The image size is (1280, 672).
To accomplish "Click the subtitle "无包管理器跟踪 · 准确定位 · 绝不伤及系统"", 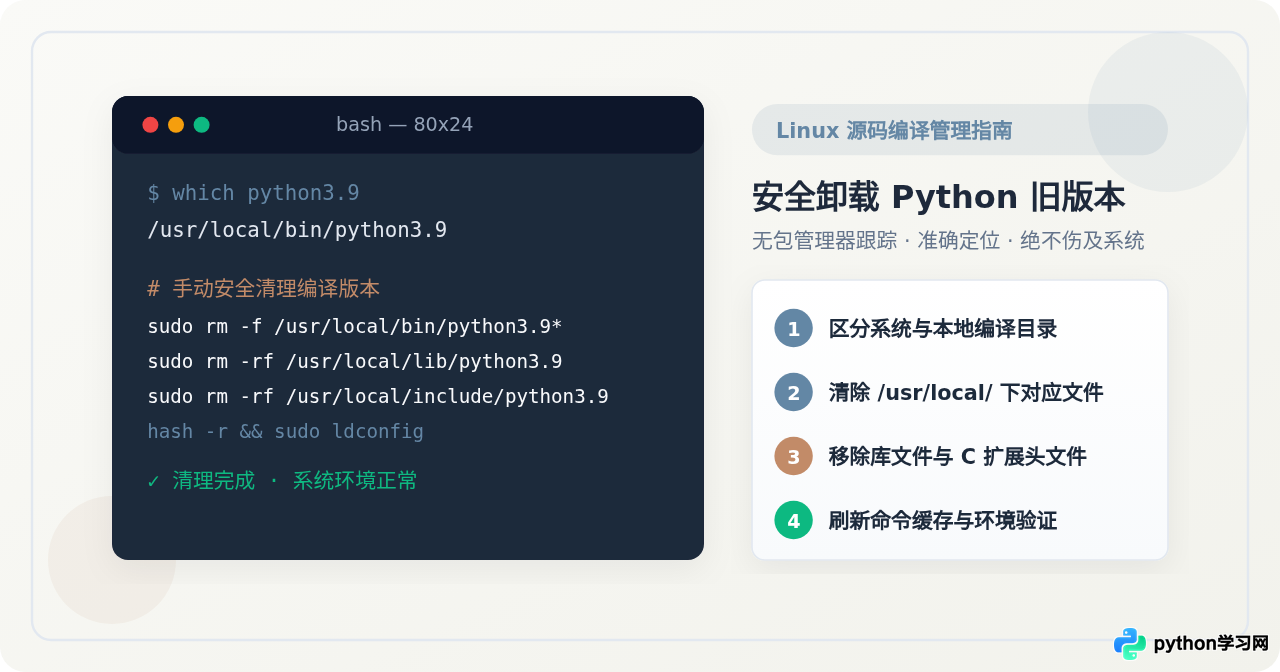I will (x=948, y=241).
